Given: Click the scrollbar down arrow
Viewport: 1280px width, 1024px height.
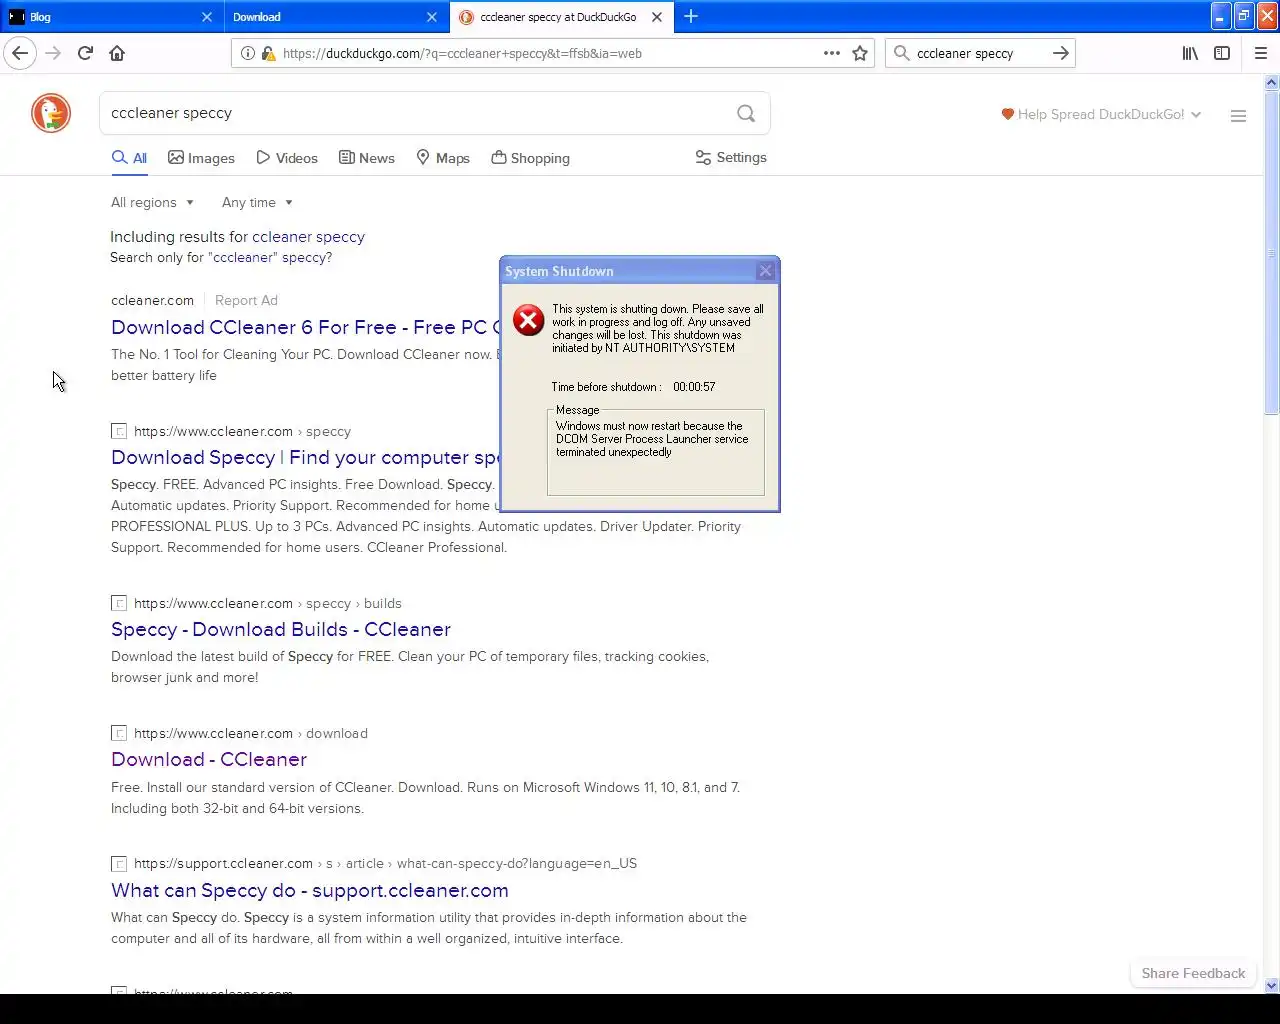Looking at the screenshot, I should click(1272, 985).
